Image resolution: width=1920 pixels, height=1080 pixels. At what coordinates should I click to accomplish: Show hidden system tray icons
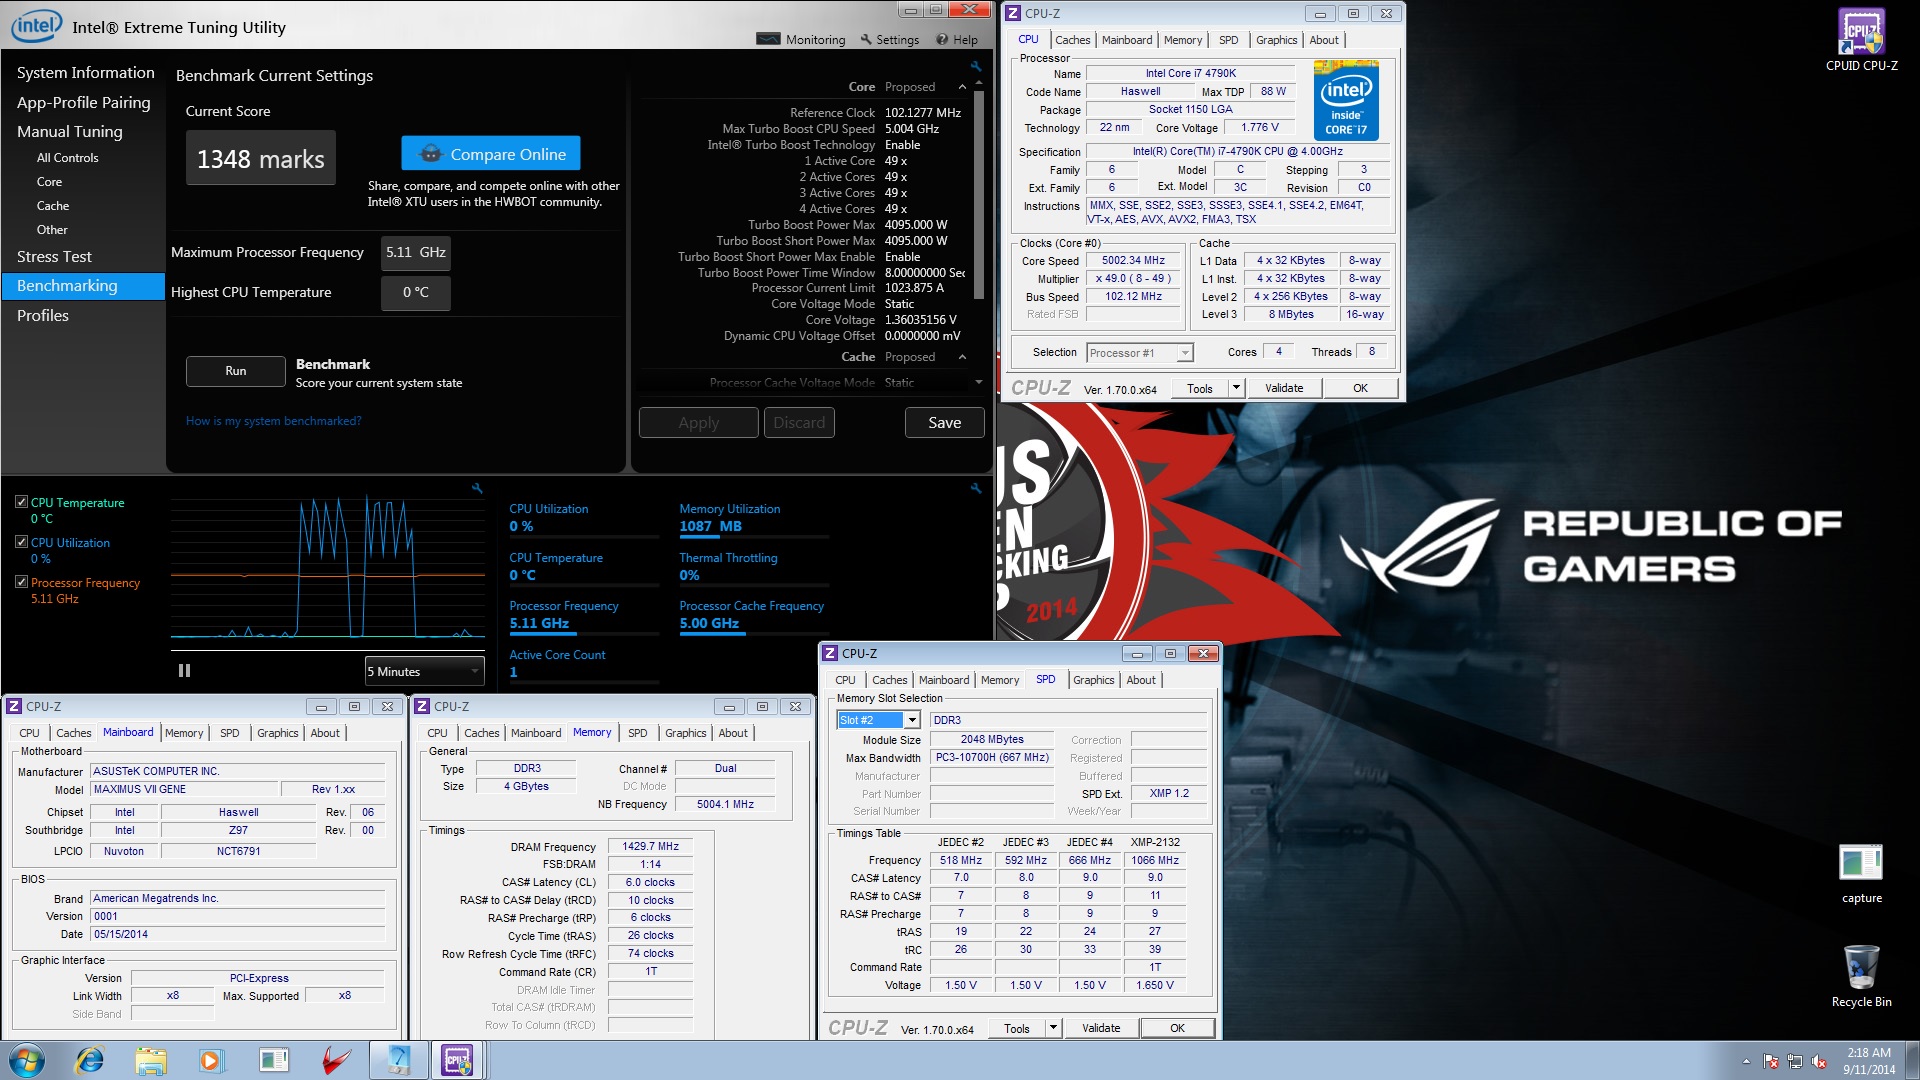1746,1061
